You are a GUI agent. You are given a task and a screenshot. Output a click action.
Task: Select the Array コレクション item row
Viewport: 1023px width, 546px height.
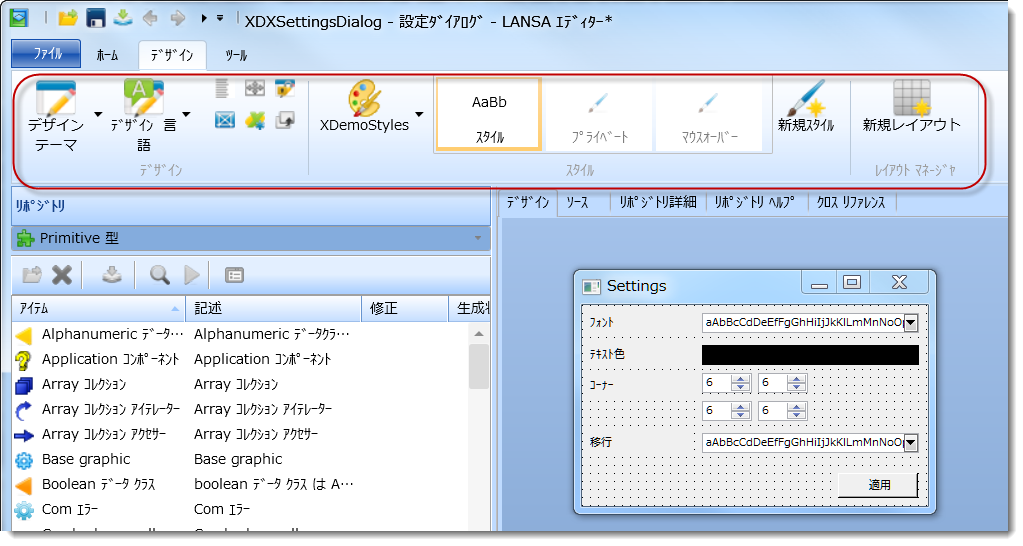[x=240, y=385]
